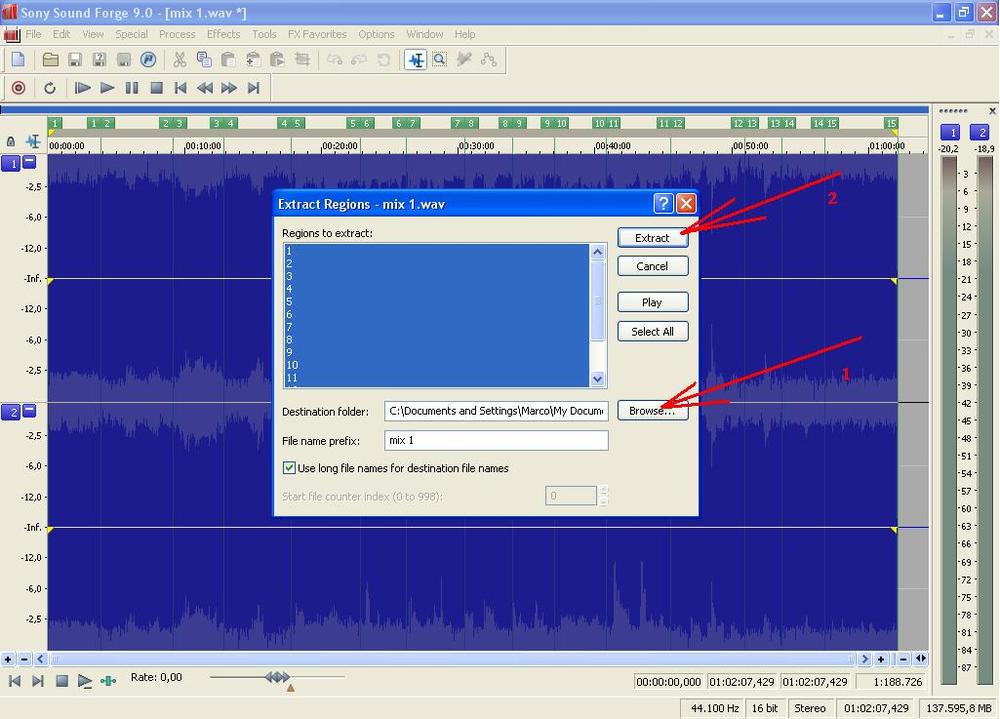Open the Process menu

[177, 34]
